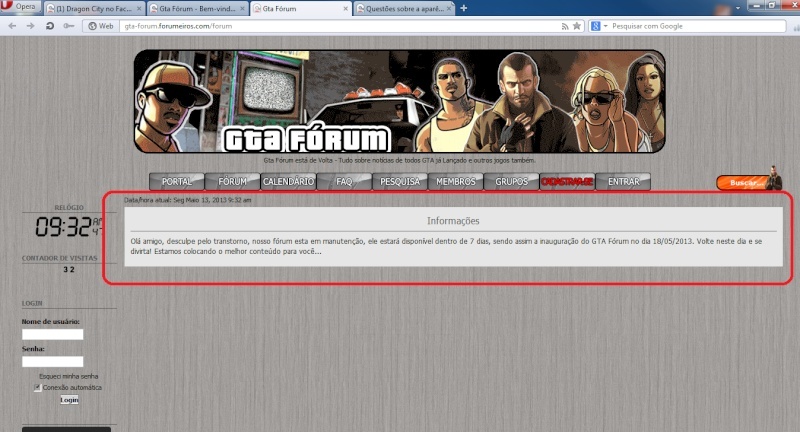The height and width of the screenshot is (432, 800).
Task: Go back with the browser back arrow
Action: click(x=12, y=26)
